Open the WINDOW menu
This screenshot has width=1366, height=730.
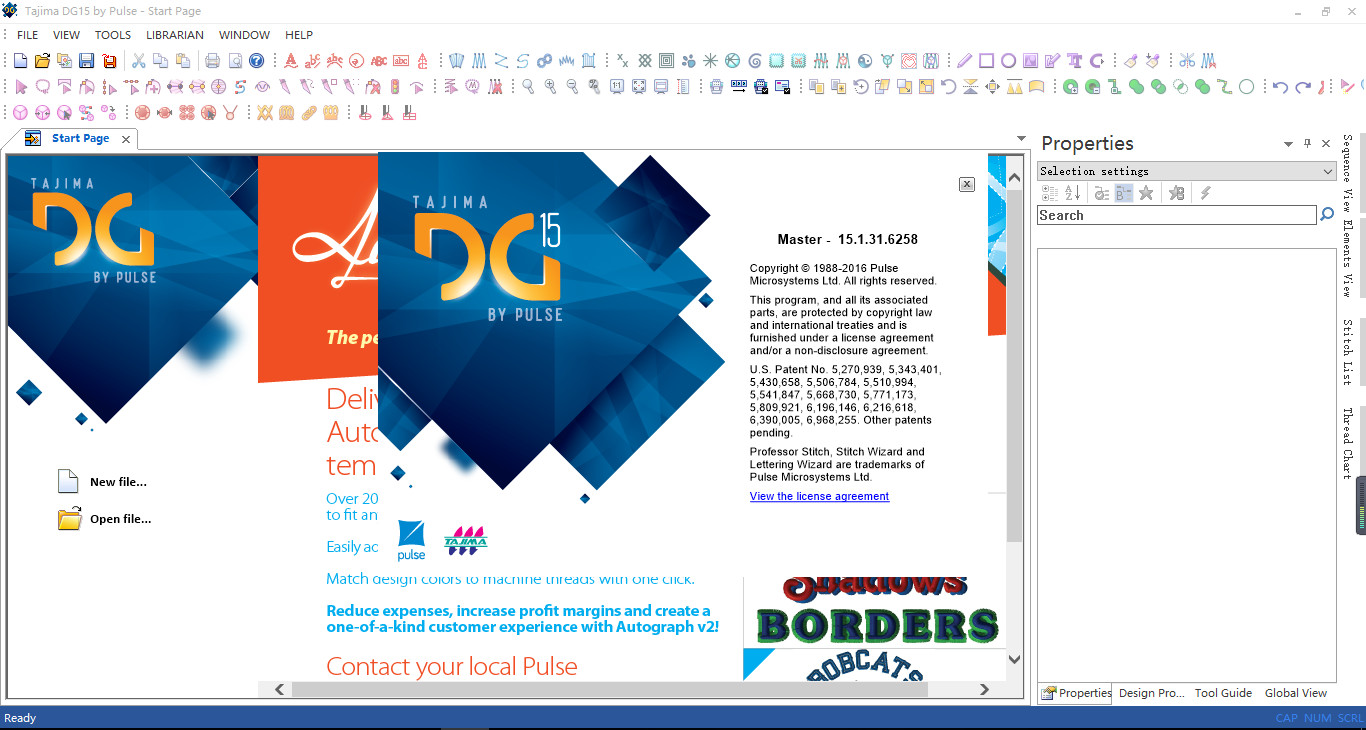[244, 35]
